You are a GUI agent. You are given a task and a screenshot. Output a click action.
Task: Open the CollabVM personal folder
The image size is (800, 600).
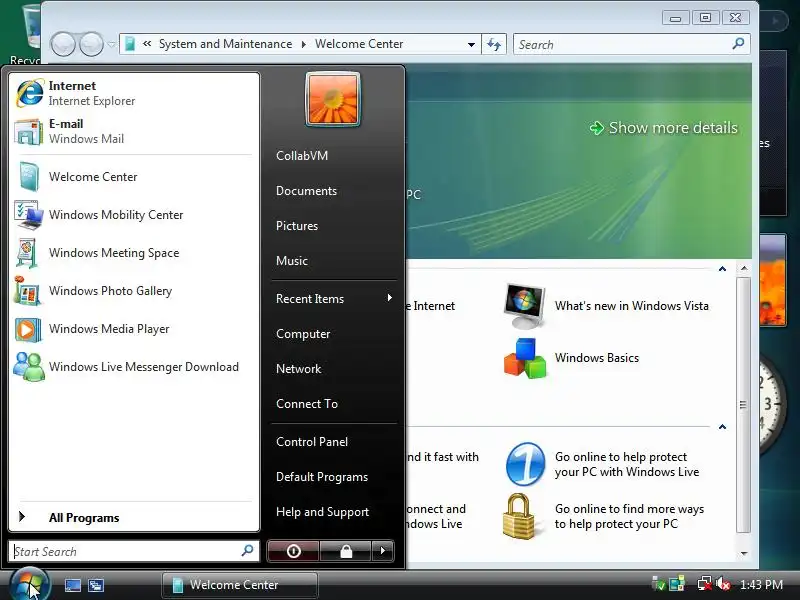point(302,156)
